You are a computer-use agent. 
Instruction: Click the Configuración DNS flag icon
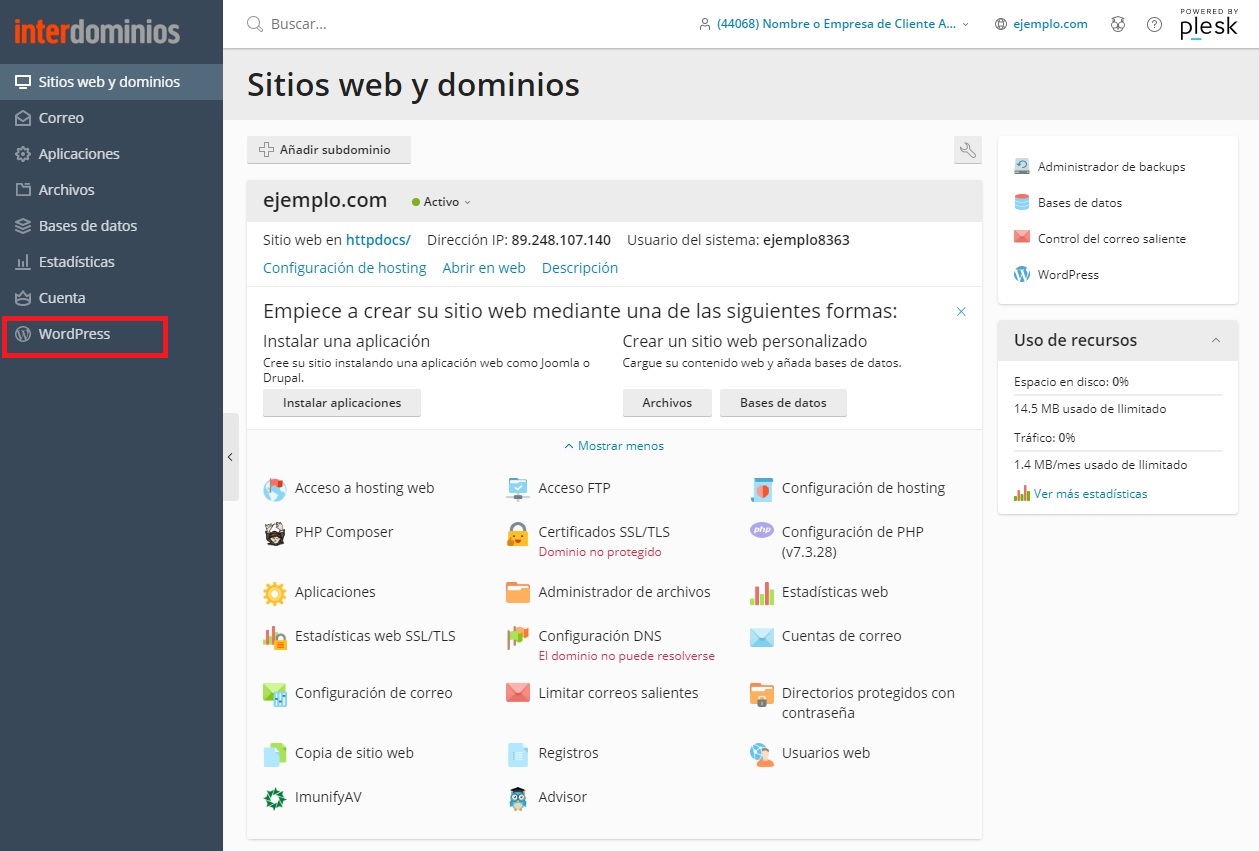pos(517,637)
